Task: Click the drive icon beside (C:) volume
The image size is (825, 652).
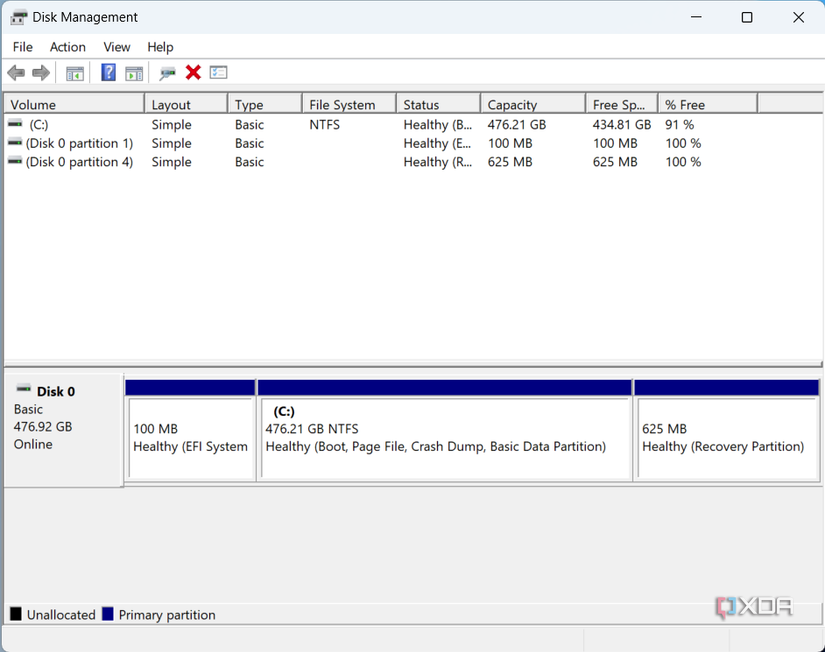Action: tap(15, 124)
